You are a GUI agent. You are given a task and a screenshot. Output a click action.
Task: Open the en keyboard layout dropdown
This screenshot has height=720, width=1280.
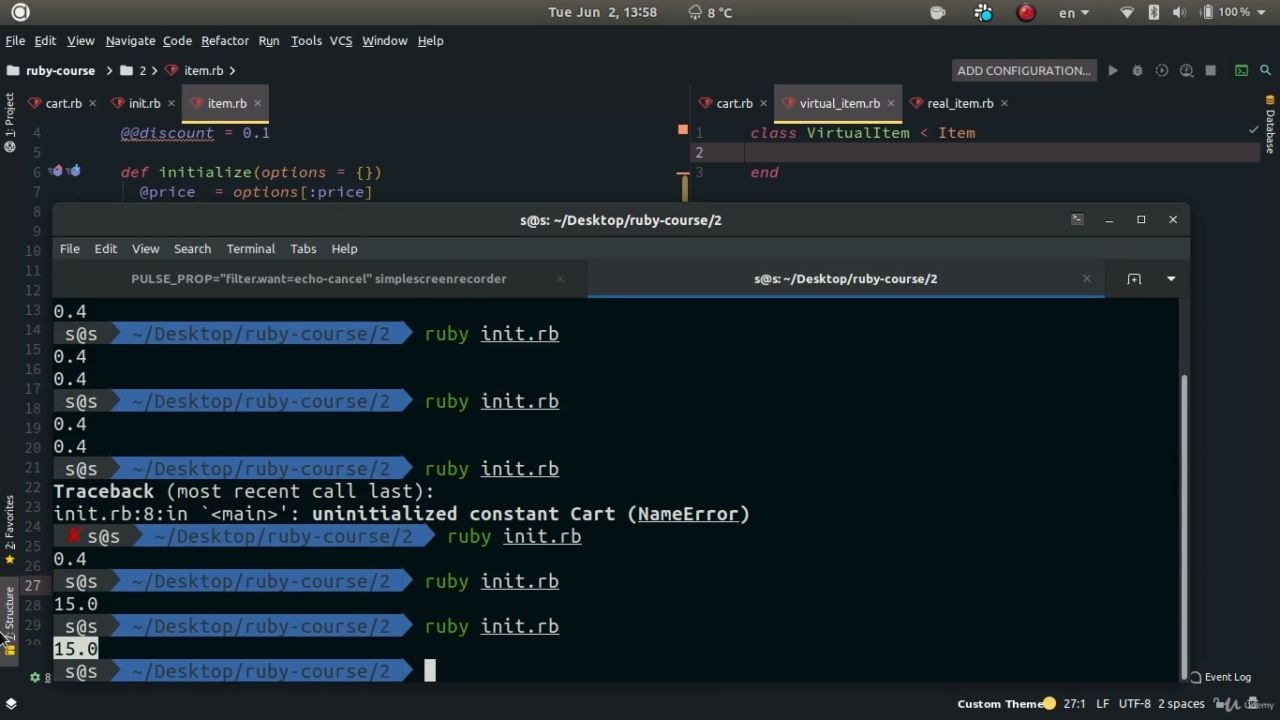coord(1074,13)
